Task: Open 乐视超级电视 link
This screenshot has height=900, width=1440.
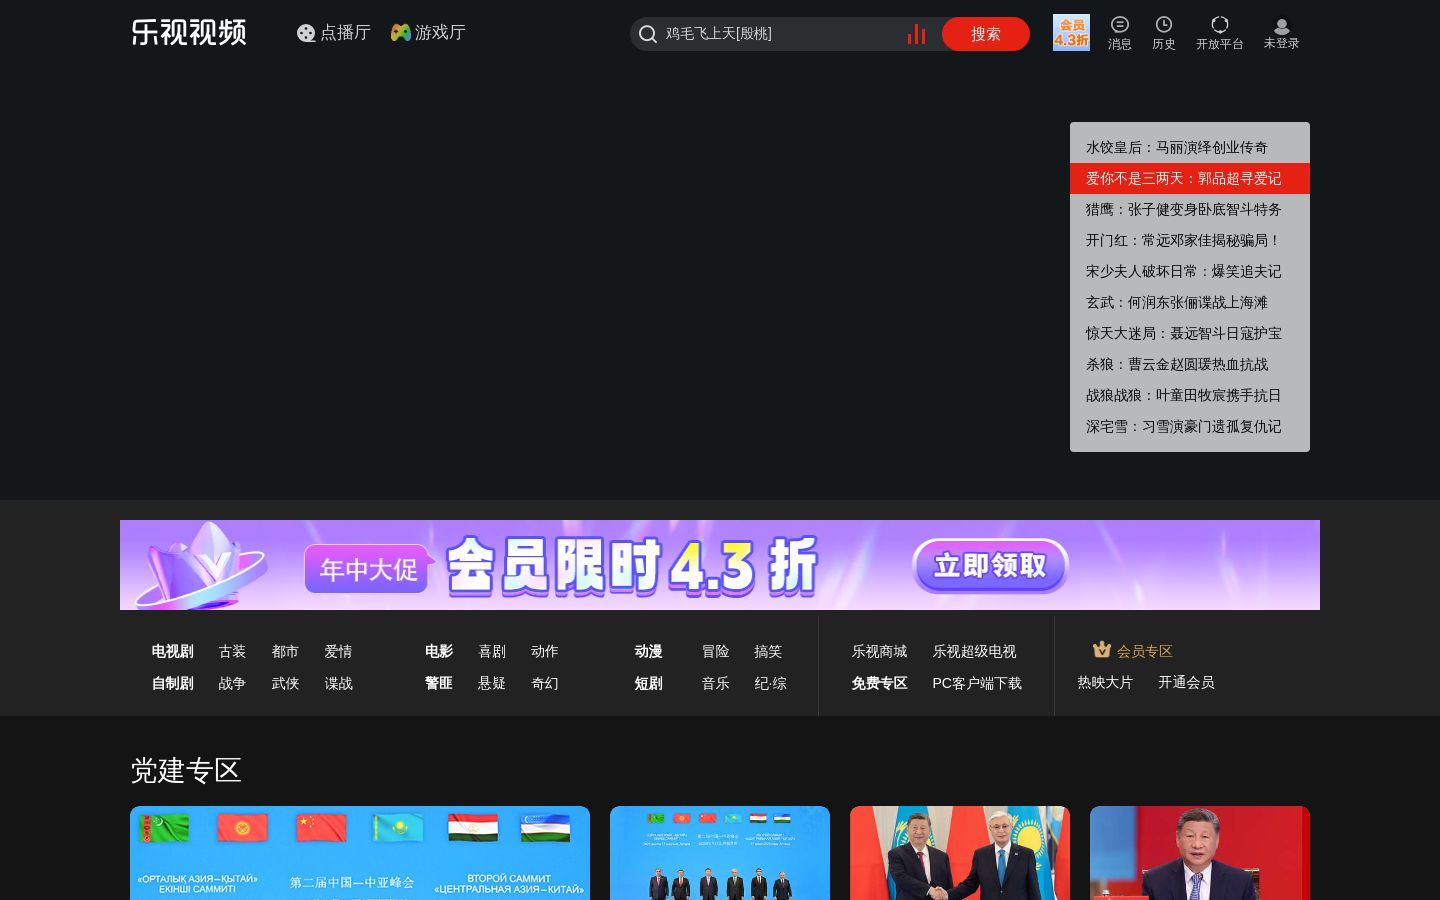Action: (974, 651)
